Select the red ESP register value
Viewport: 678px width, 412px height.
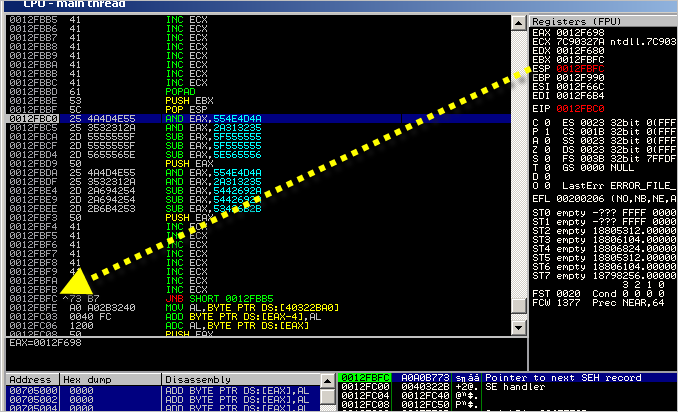click(x=578, y=70)
